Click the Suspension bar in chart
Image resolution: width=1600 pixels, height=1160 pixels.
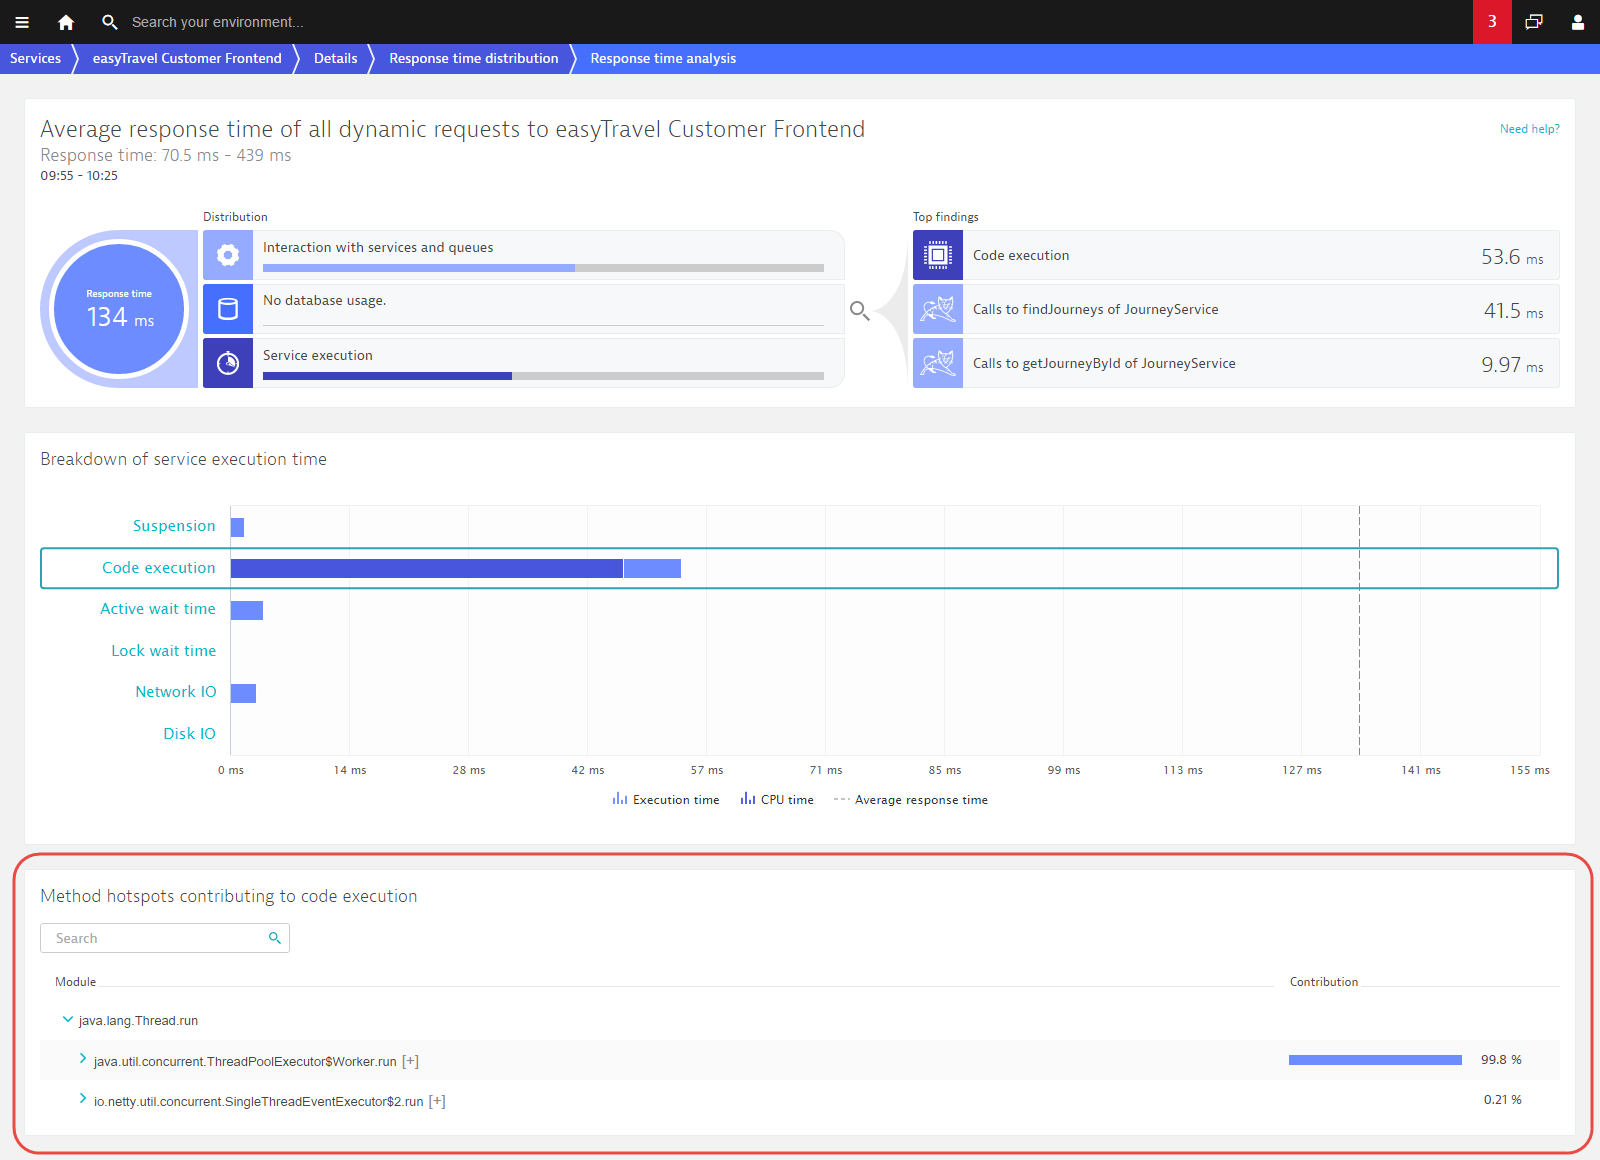click(x=237, y=527)
